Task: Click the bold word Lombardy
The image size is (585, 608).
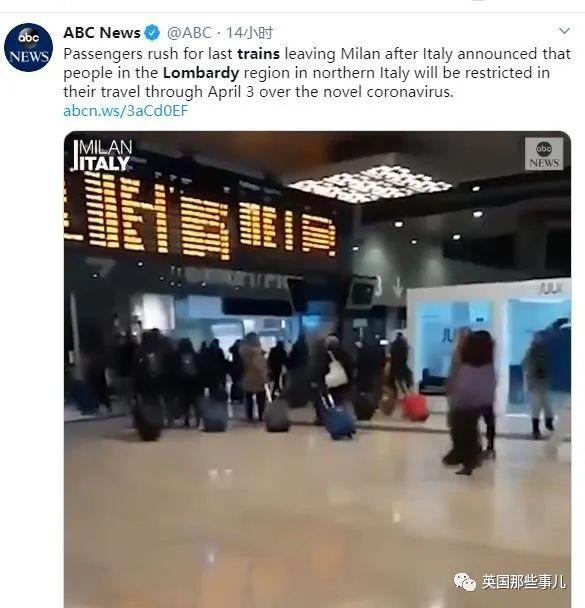Action: (x=201, y=73)
